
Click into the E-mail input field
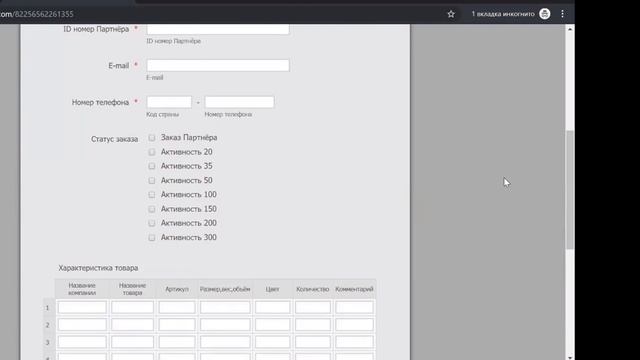coord(218,66)
